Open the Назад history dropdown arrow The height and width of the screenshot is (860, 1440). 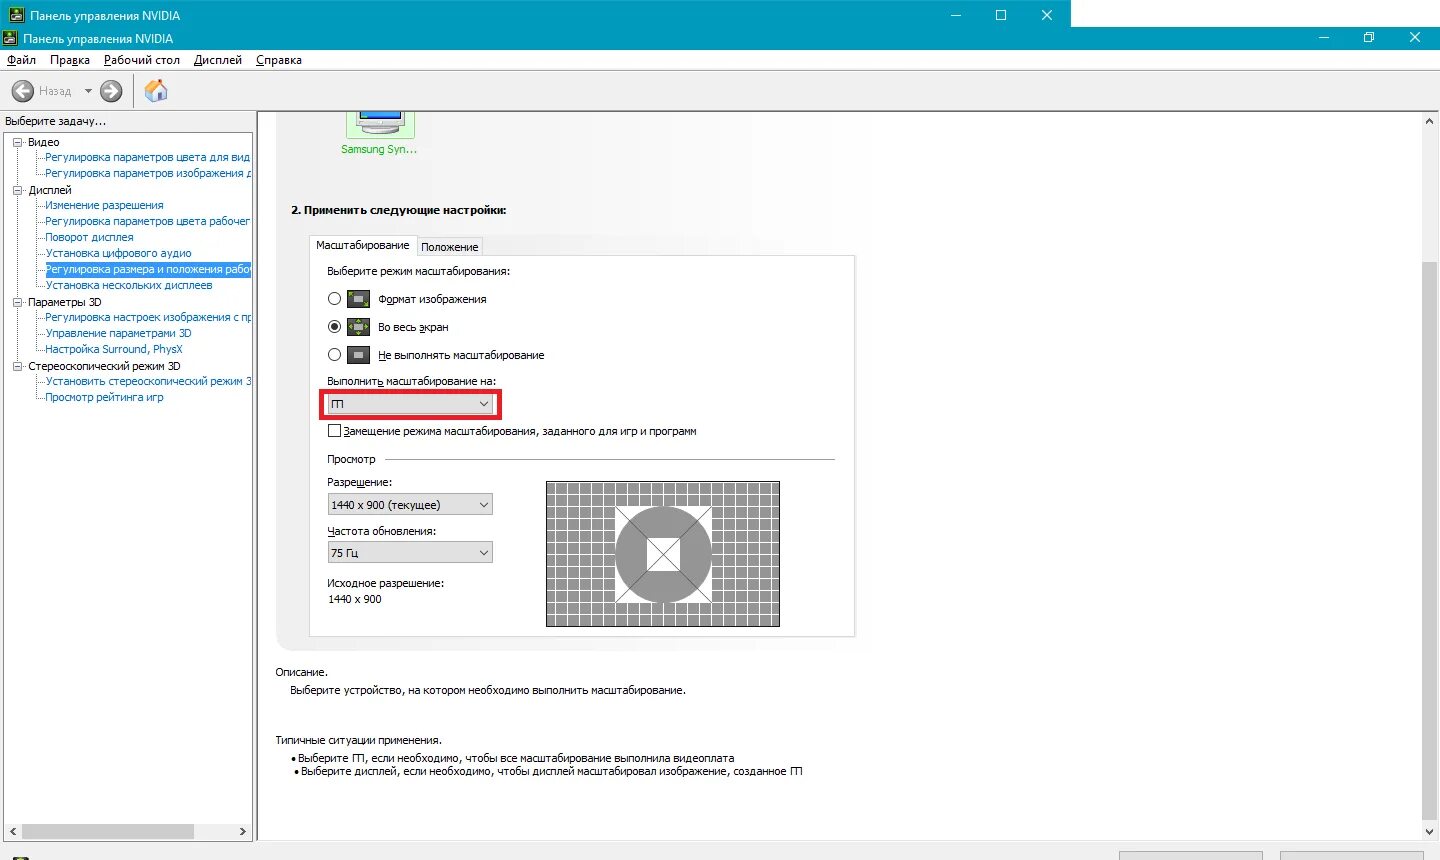[x=88, y=91]
